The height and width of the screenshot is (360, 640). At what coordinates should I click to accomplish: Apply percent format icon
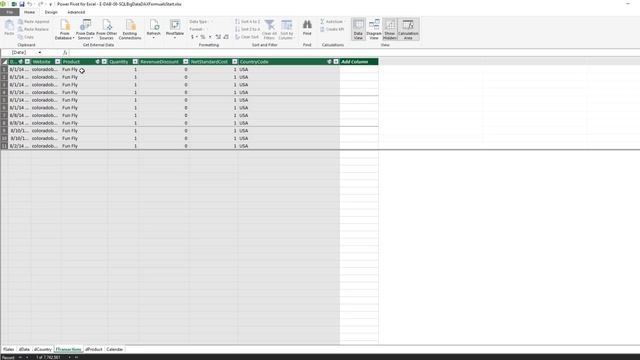[203, 37]
